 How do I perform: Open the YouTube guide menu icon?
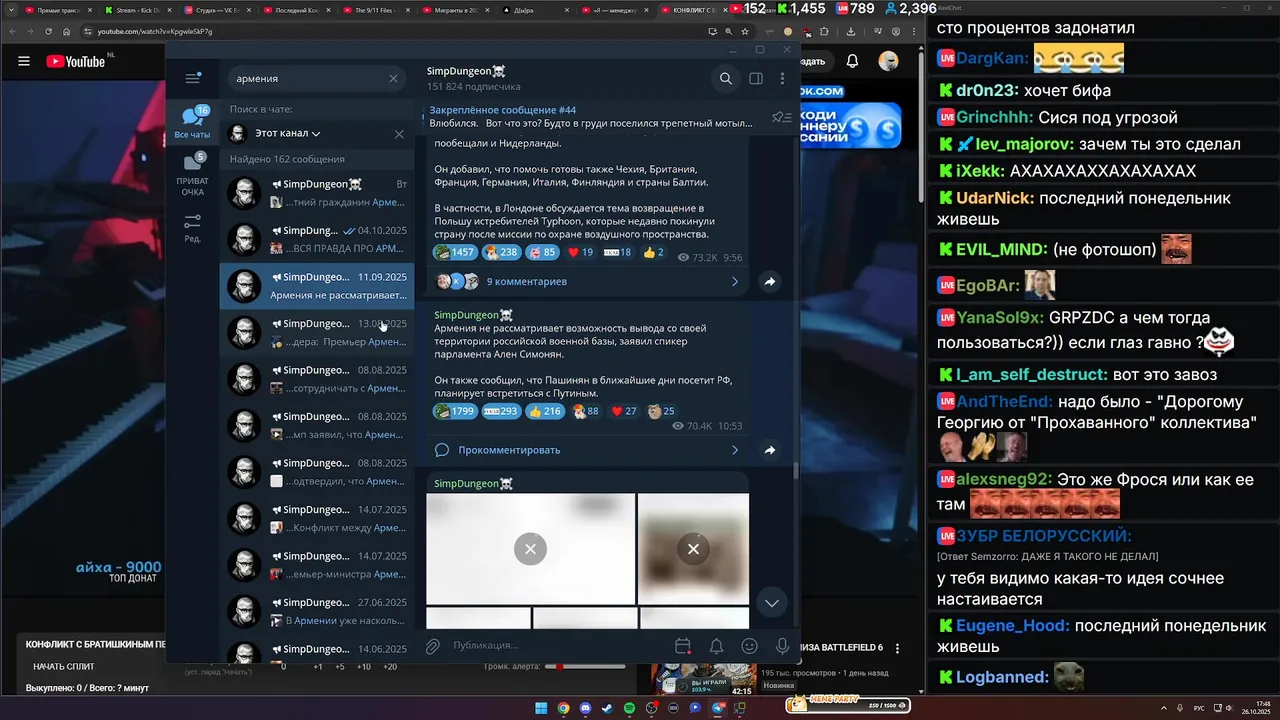[x=24, y=61]
